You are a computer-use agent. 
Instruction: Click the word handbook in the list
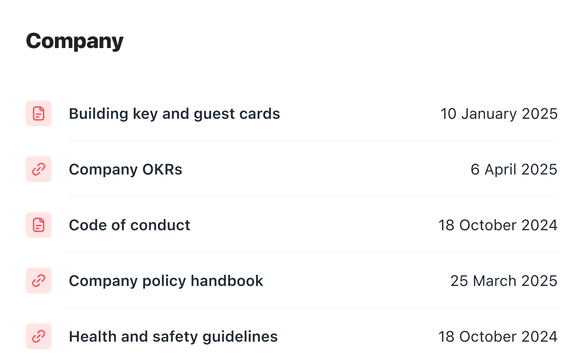pyautogui.click(x=227, y=281)
